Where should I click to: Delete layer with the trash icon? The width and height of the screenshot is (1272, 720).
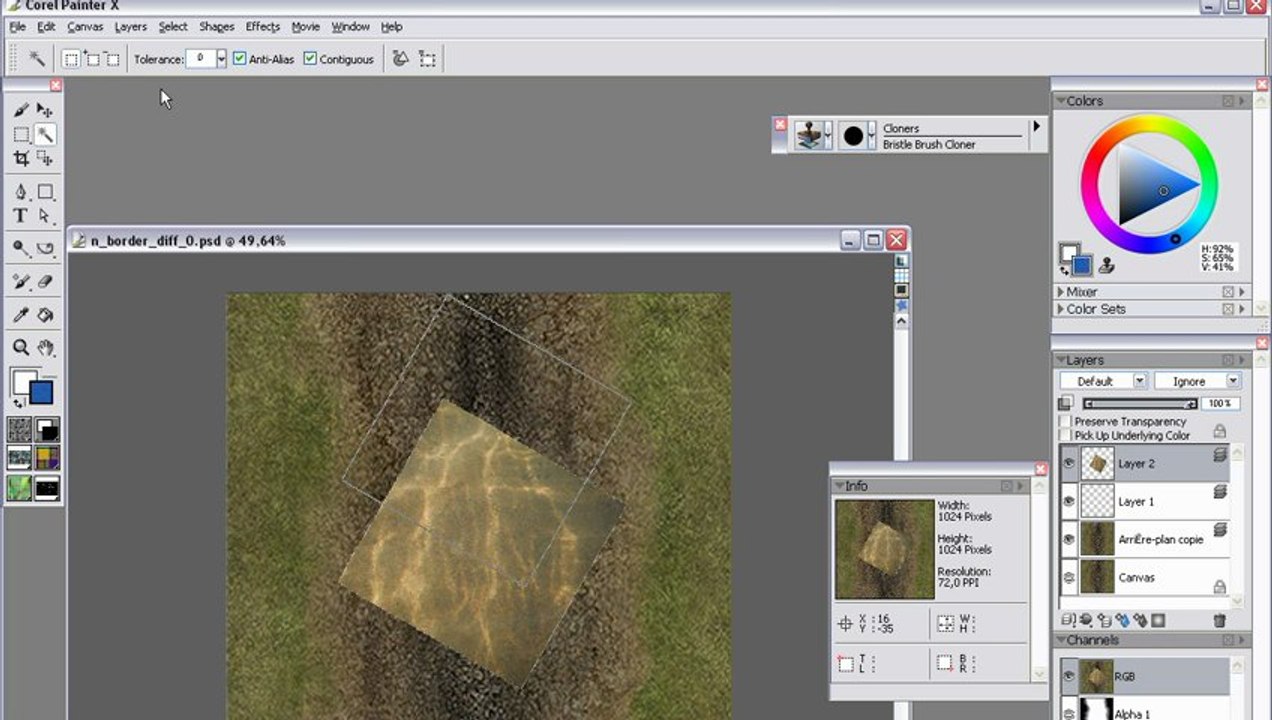(1219, 621)
